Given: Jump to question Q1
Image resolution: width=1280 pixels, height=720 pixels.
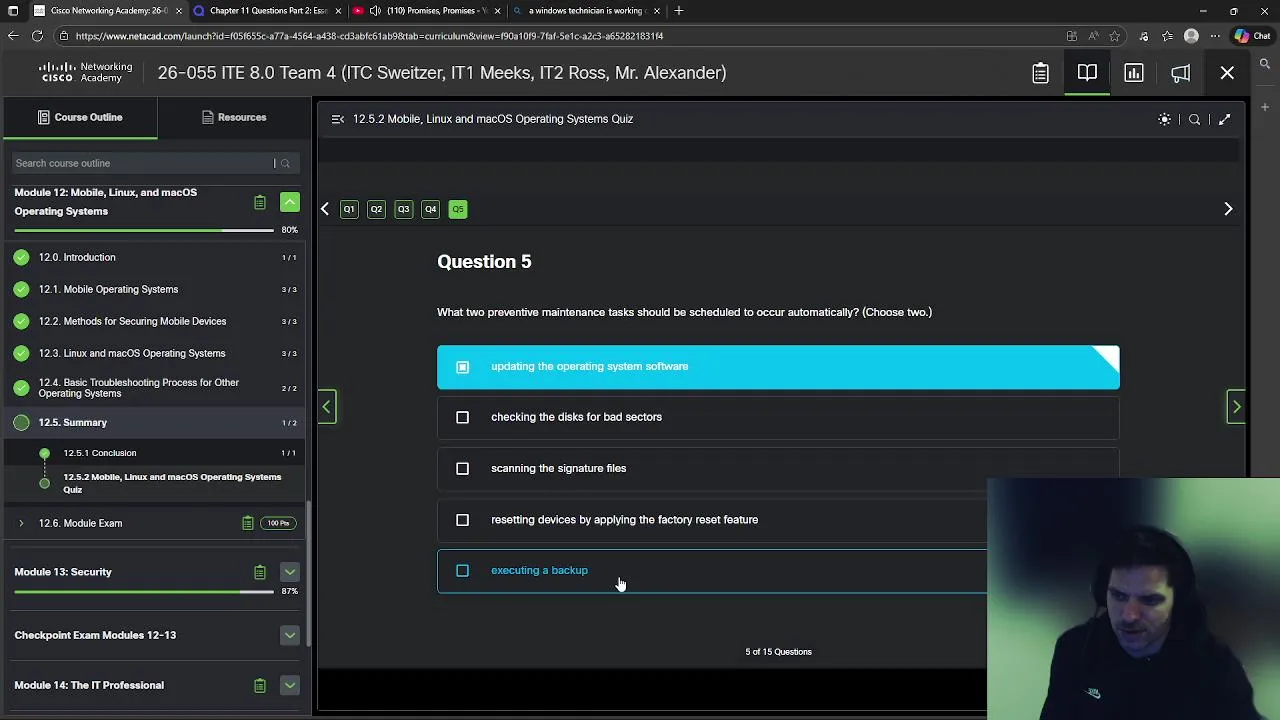Looking at the screenshot, I should [x=349, y=209].
